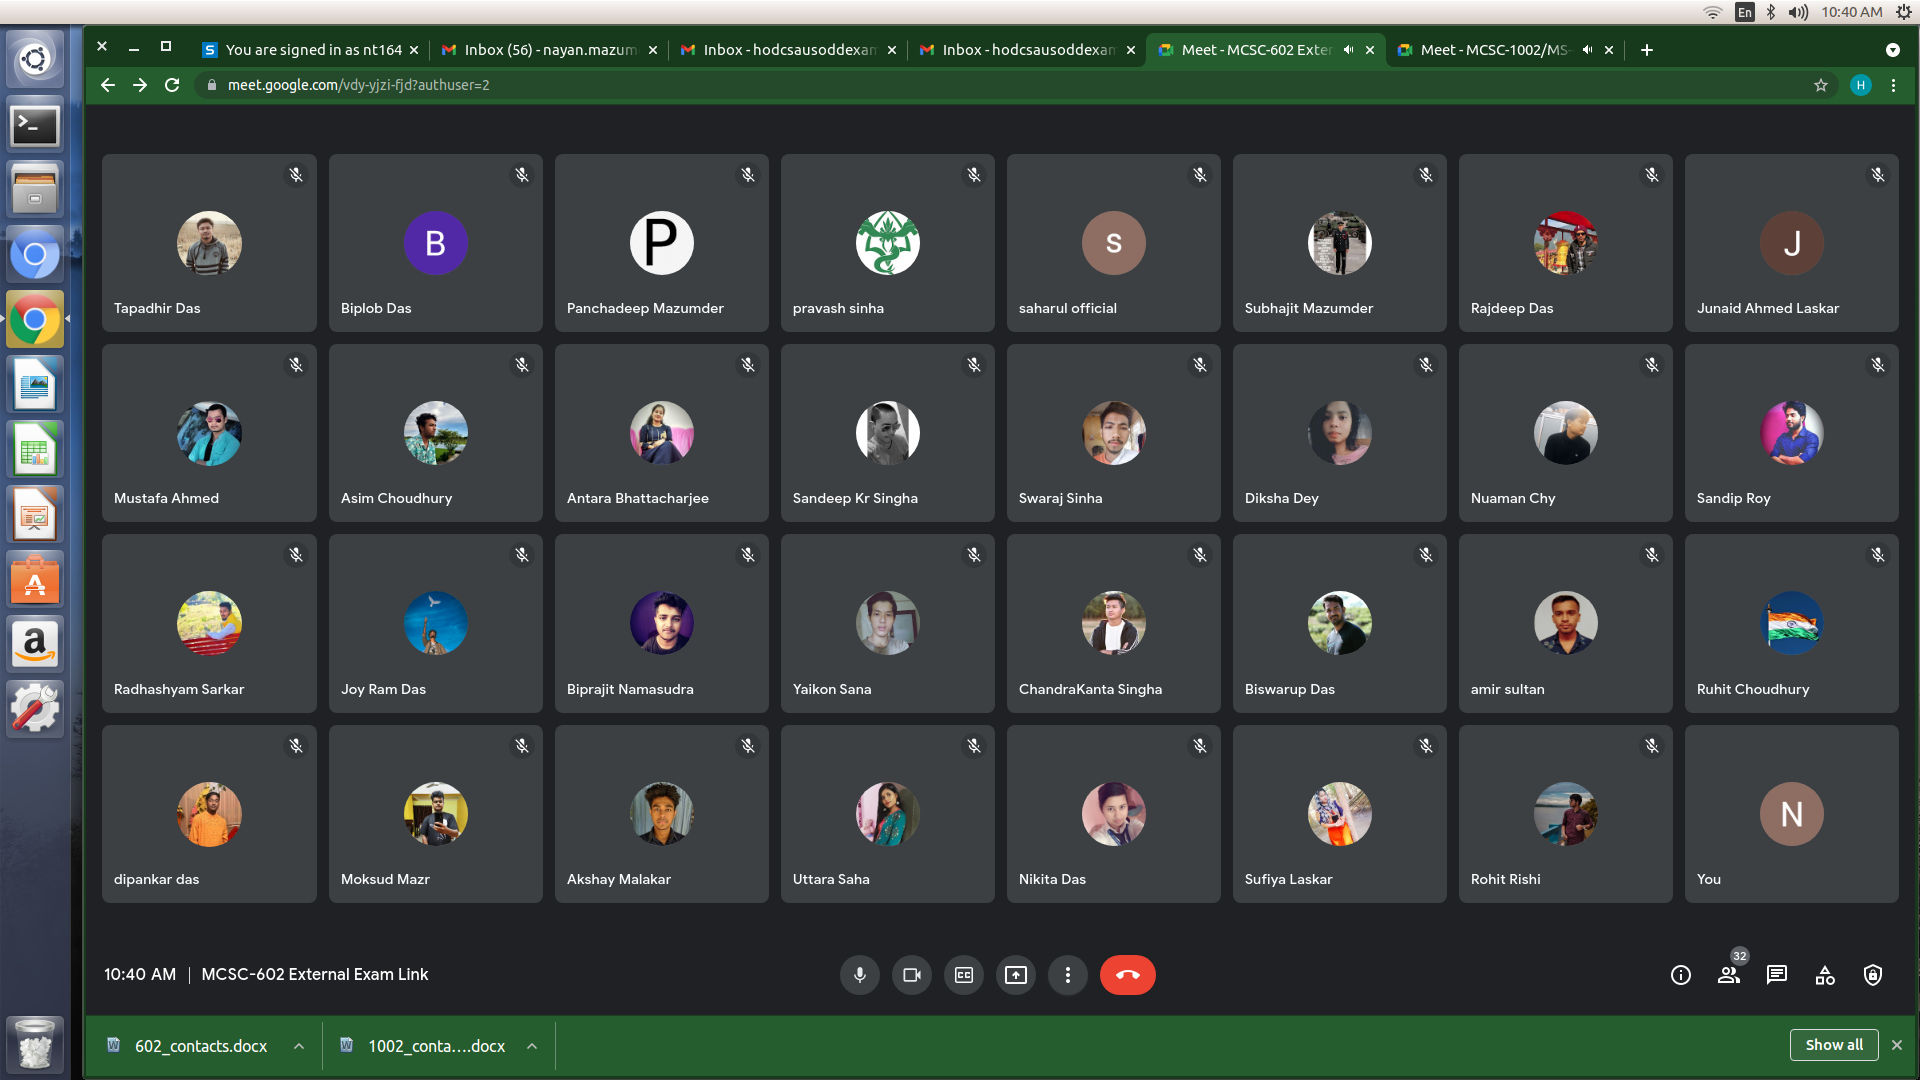Open more options three-dot menu in call bar
Screen dimensions: 1920x1080
(x=1067, y=975)
